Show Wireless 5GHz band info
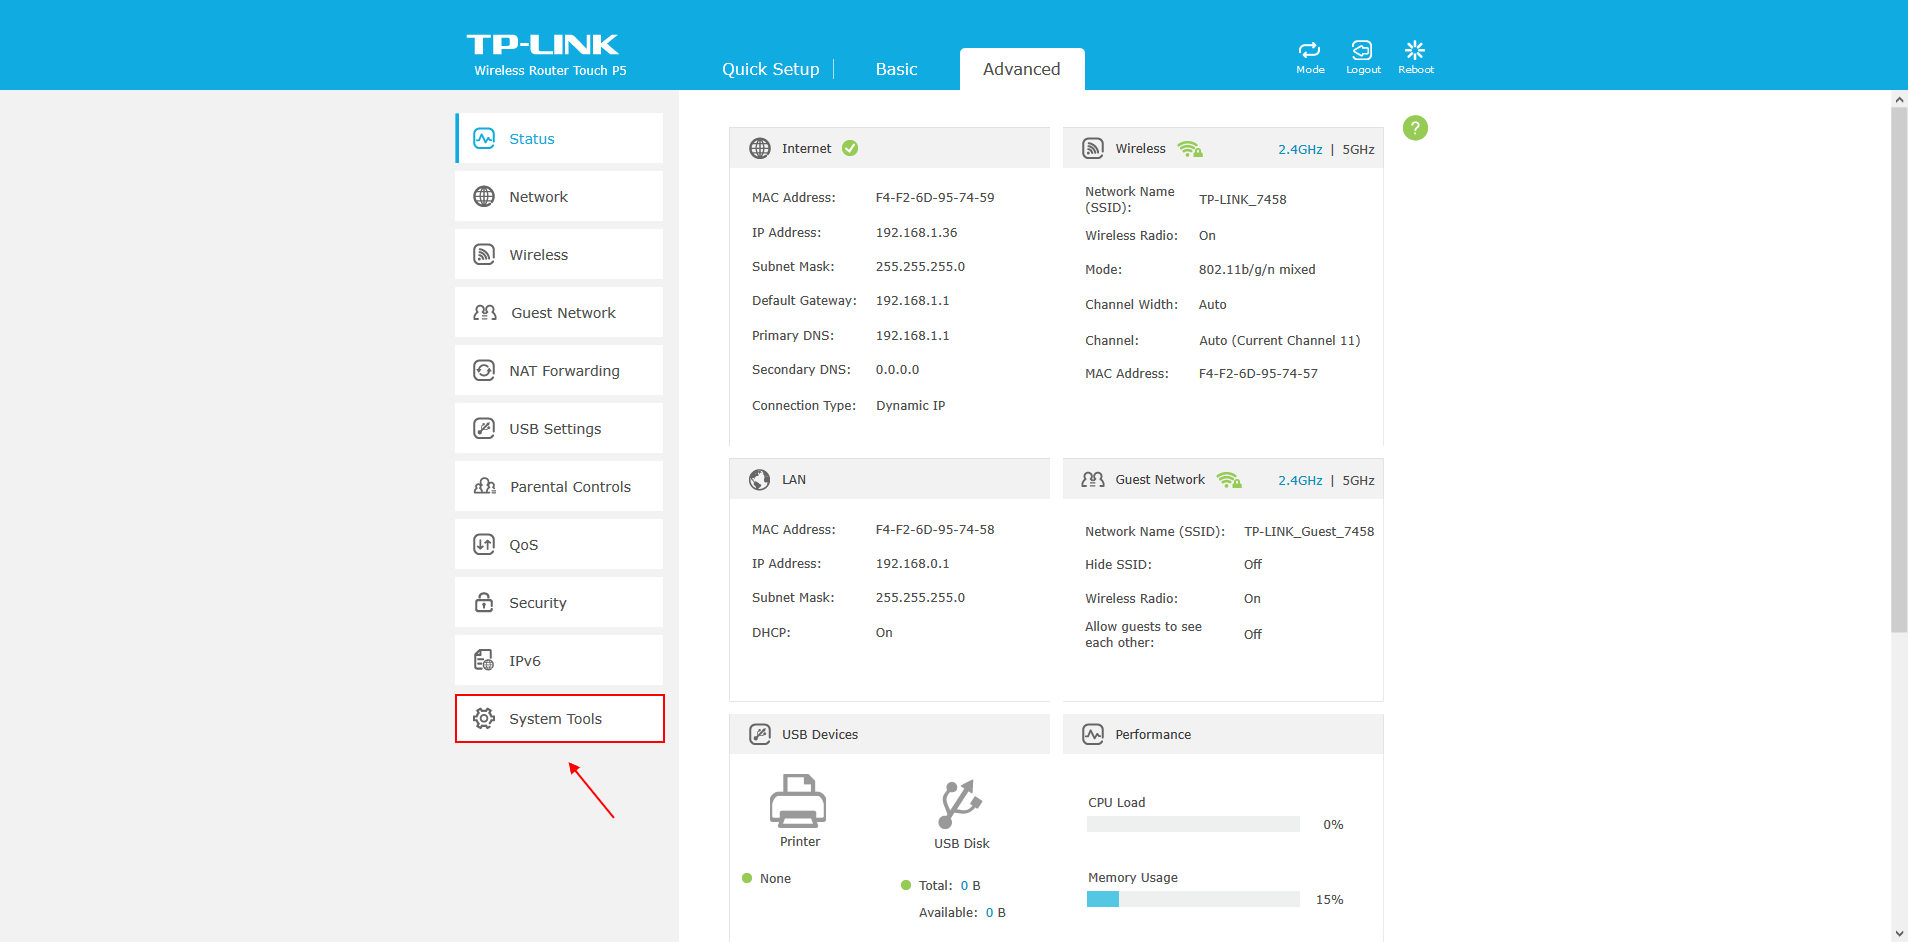Screen dimensions: 1908x942 (1358, 149)
